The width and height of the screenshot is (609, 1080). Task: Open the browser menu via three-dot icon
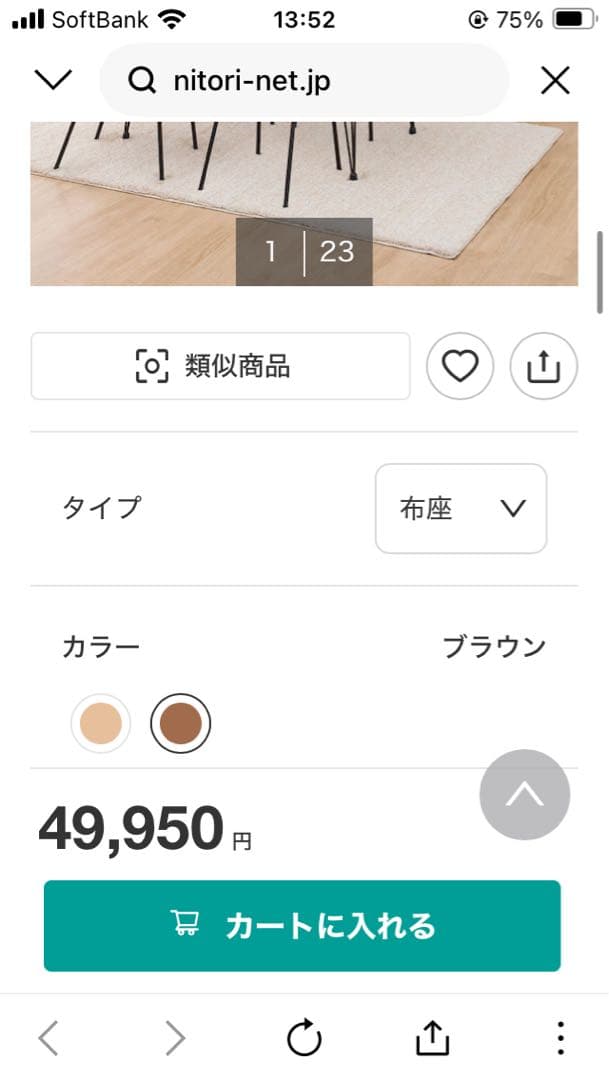tap(560, 1038)
